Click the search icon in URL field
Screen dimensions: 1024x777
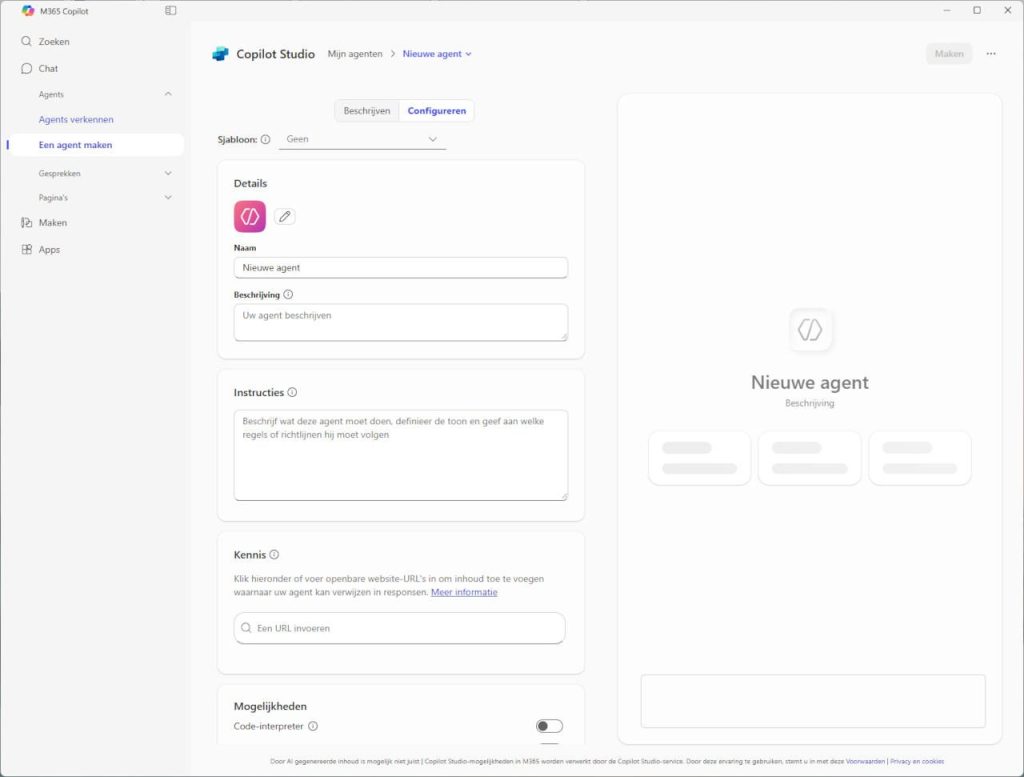coord(246,627)
